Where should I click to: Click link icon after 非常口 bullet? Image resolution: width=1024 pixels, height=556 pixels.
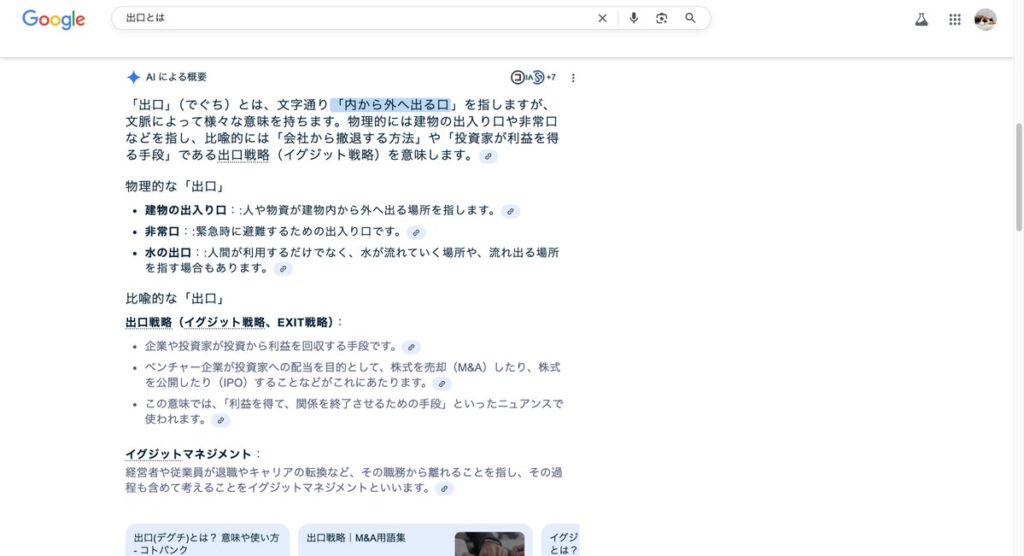416,232
